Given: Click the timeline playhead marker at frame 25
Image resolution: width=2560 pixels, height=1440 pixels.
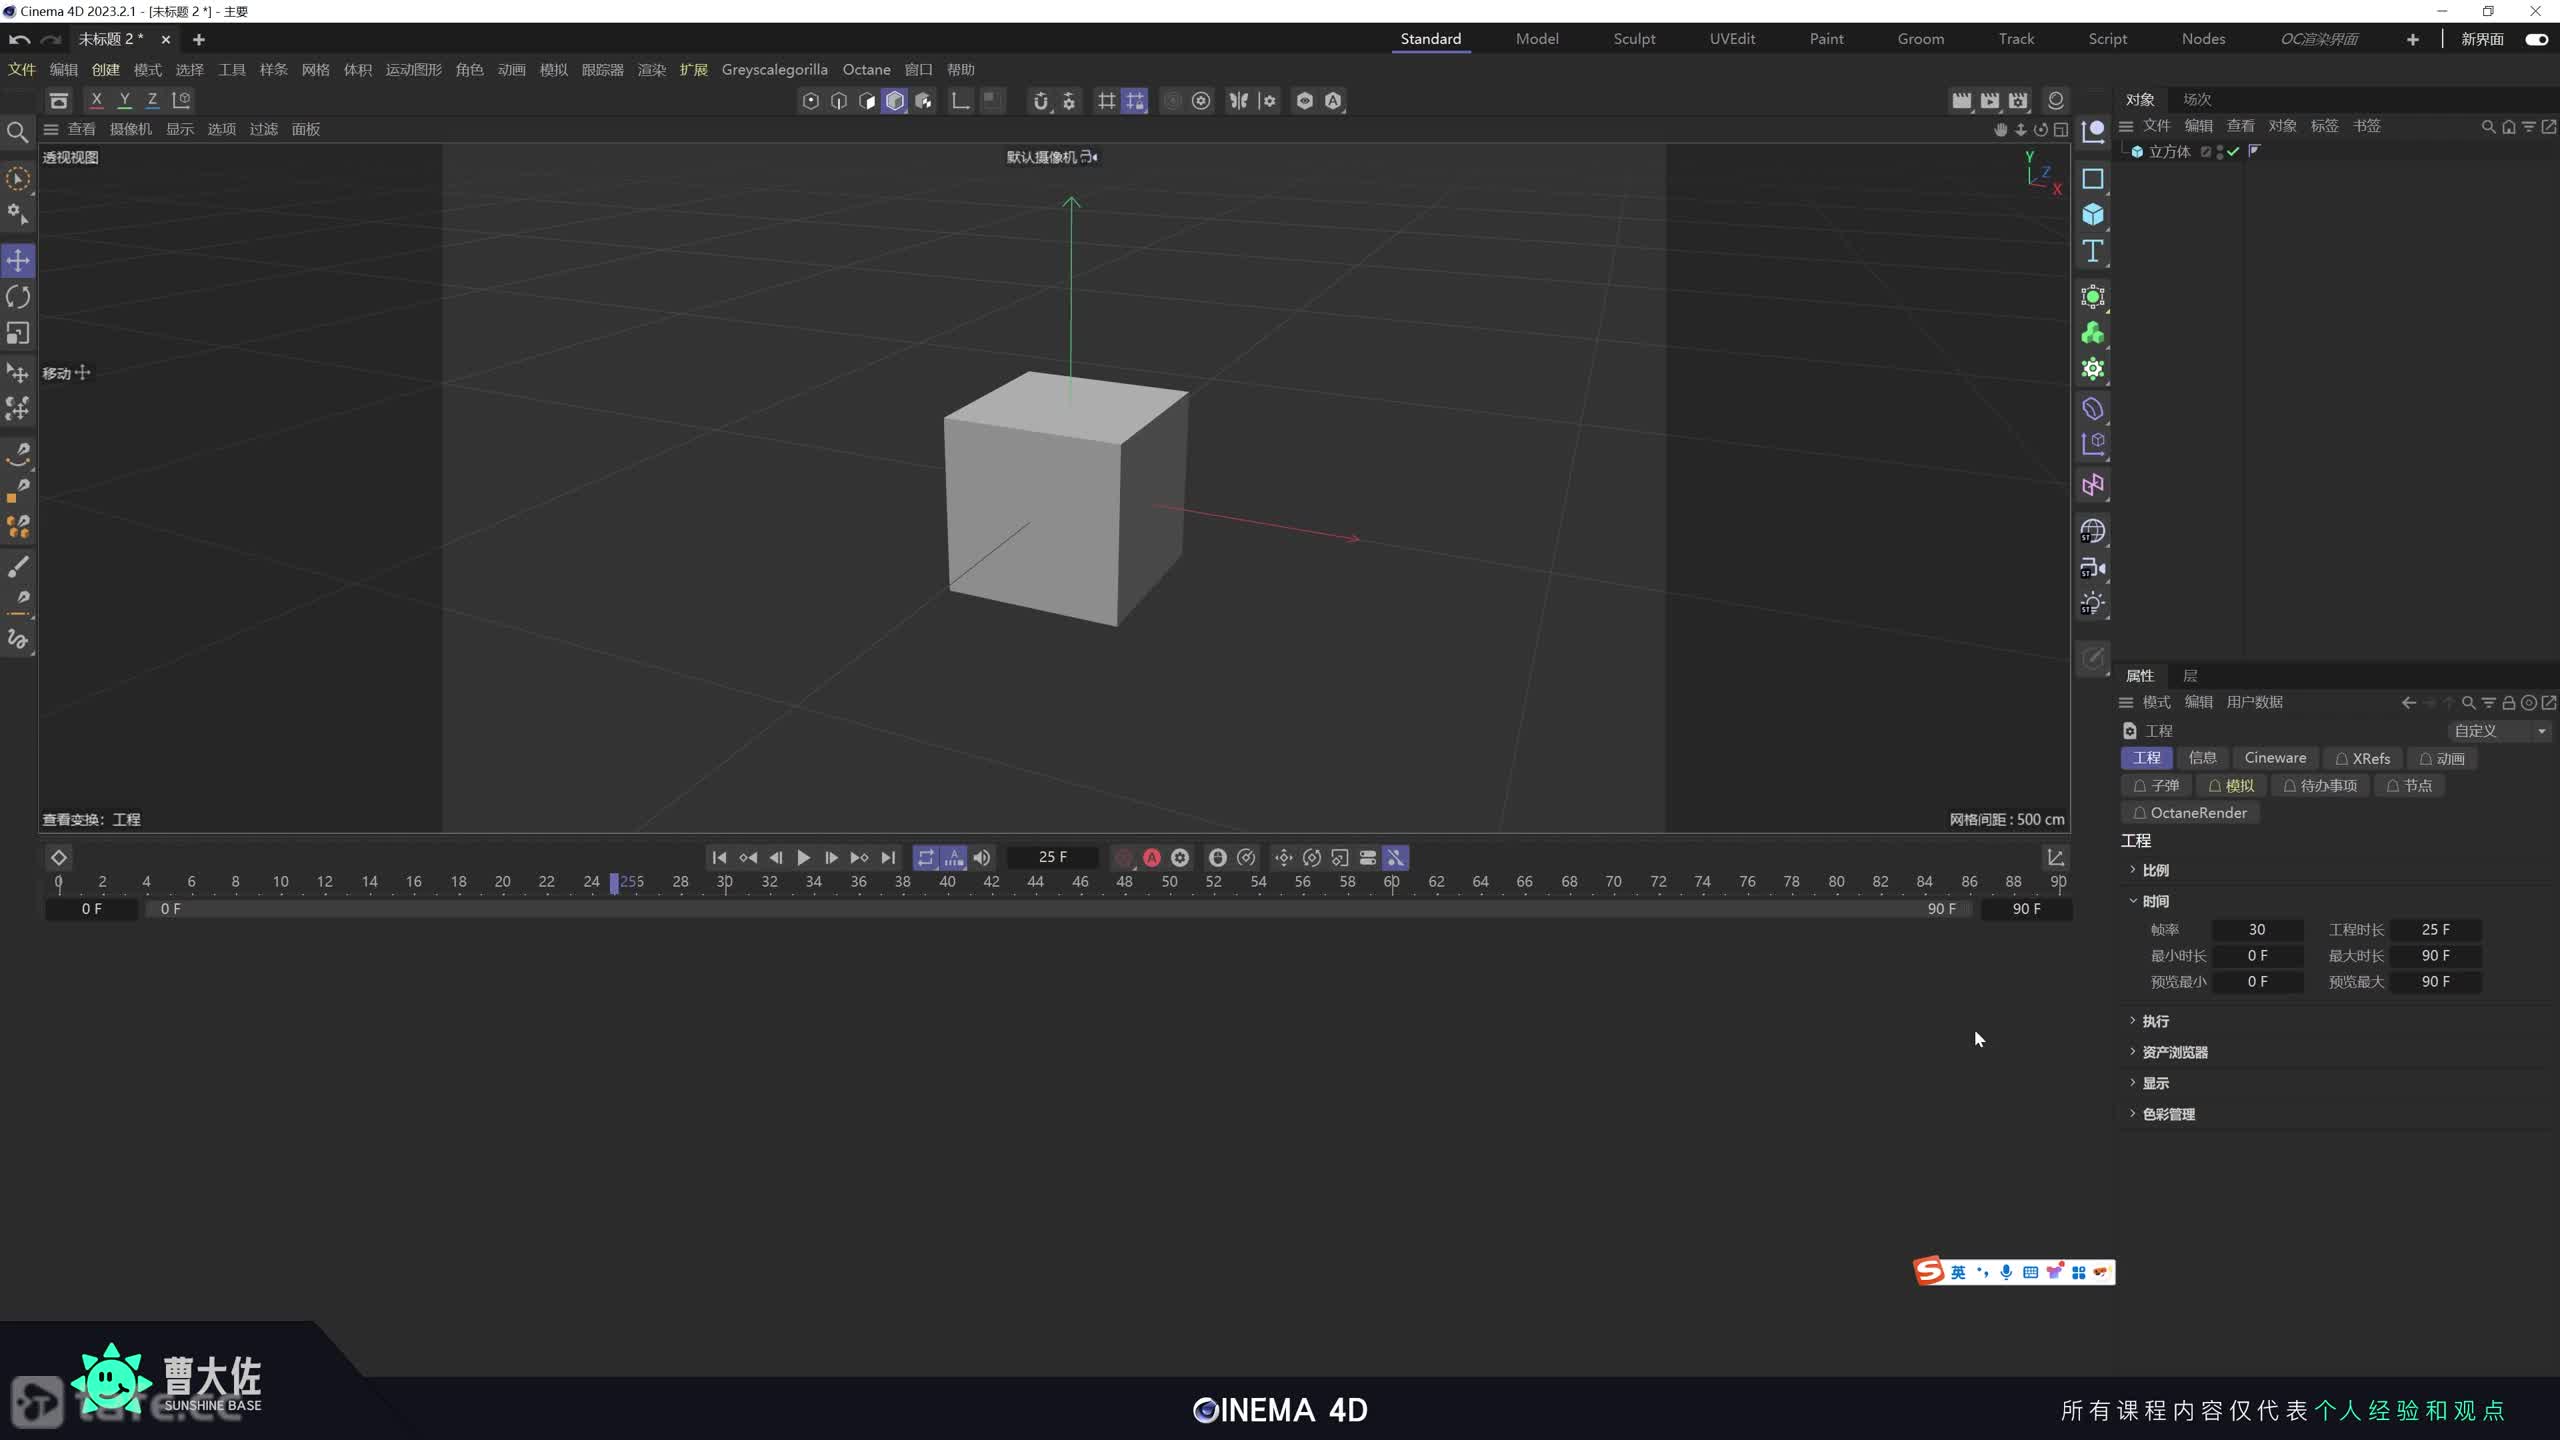Looking at the screenshot, I should (614, 883).
